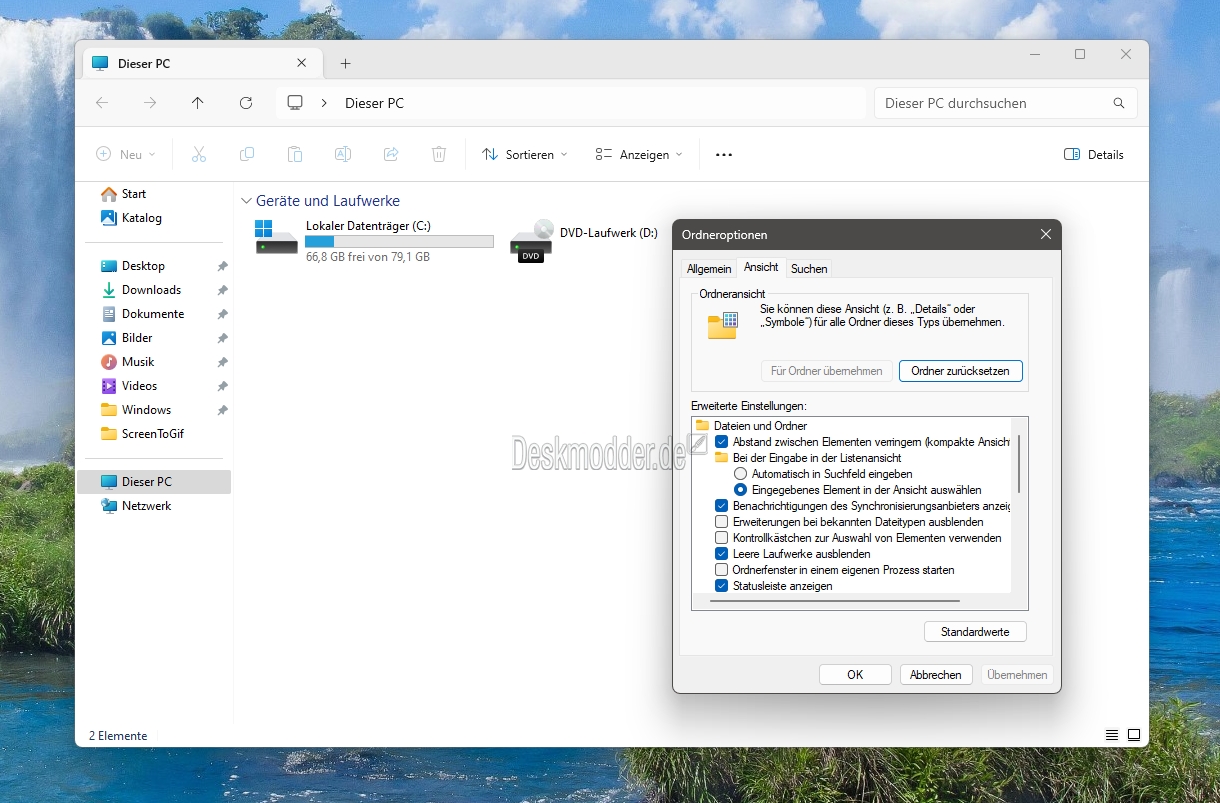
Task: Click the Standardwerte button
Action: [975, 632]
